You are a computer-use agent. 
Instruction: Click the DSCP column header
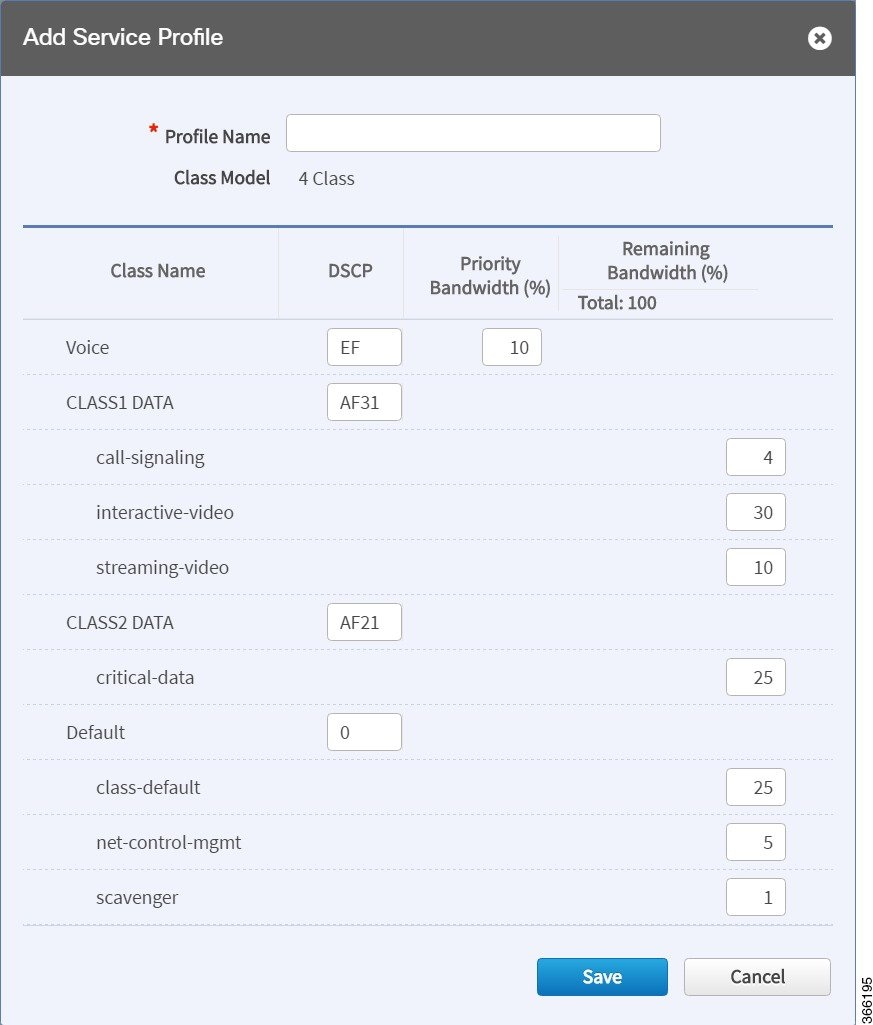(350, 271)
